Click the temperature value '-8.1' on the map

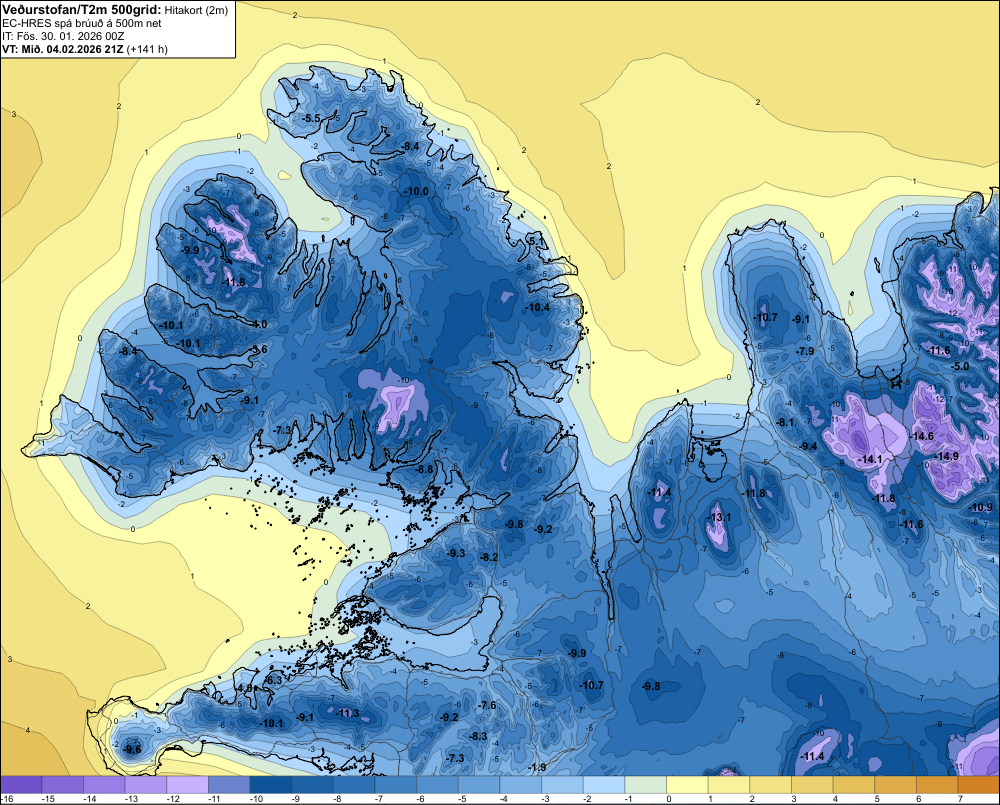tap(785, 422)
